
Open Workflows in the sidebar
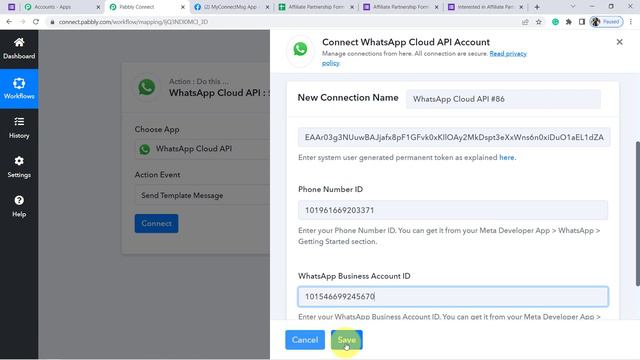pyautogui.click(x=19, y=89)
